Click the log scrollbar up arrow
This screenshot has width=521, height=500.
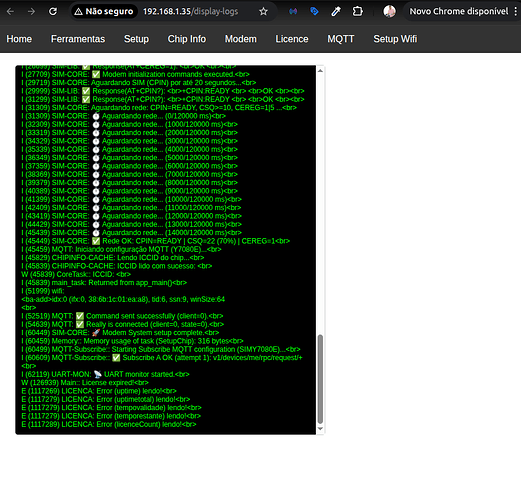[x=320, y=71]
